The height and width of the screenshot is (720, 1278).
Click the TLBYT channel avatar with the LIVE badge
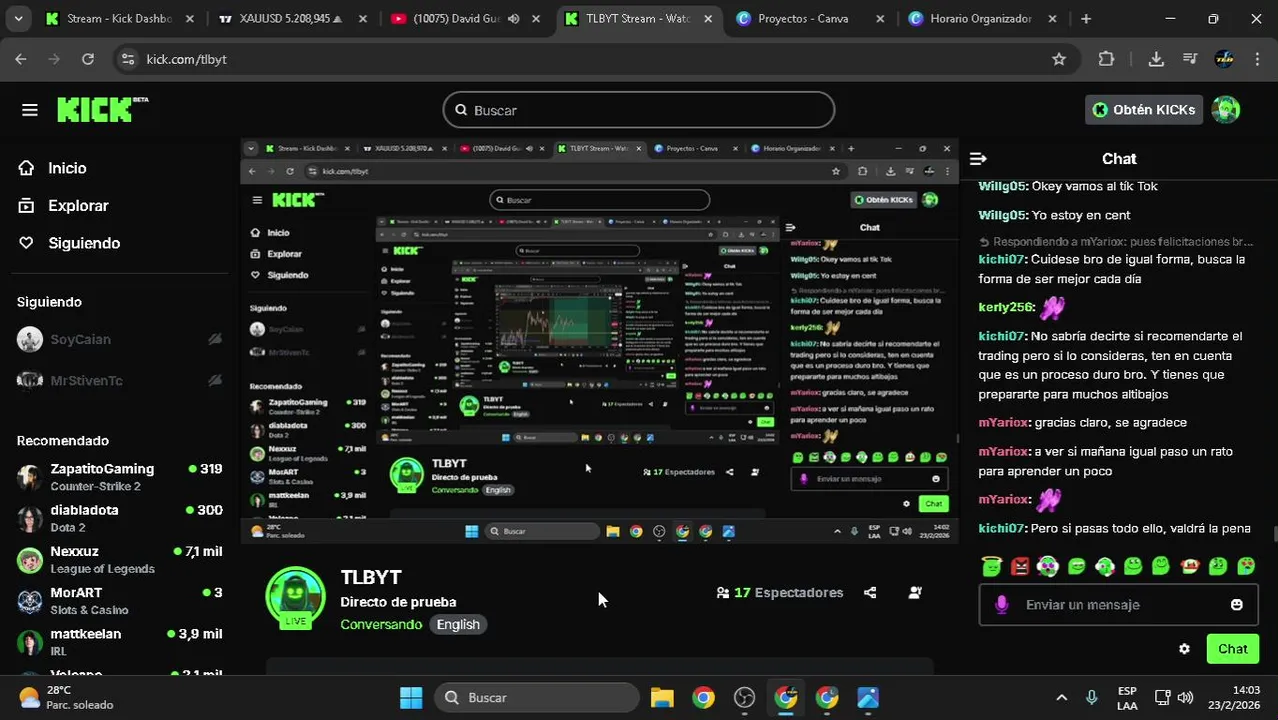[x=295, y=597]
